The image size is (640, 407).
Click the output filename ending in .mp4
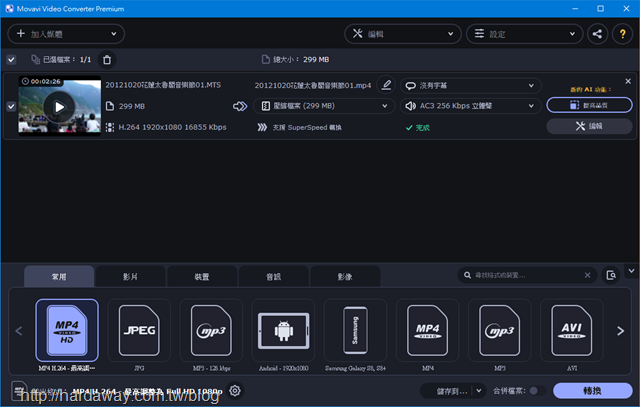pos(313,85)
